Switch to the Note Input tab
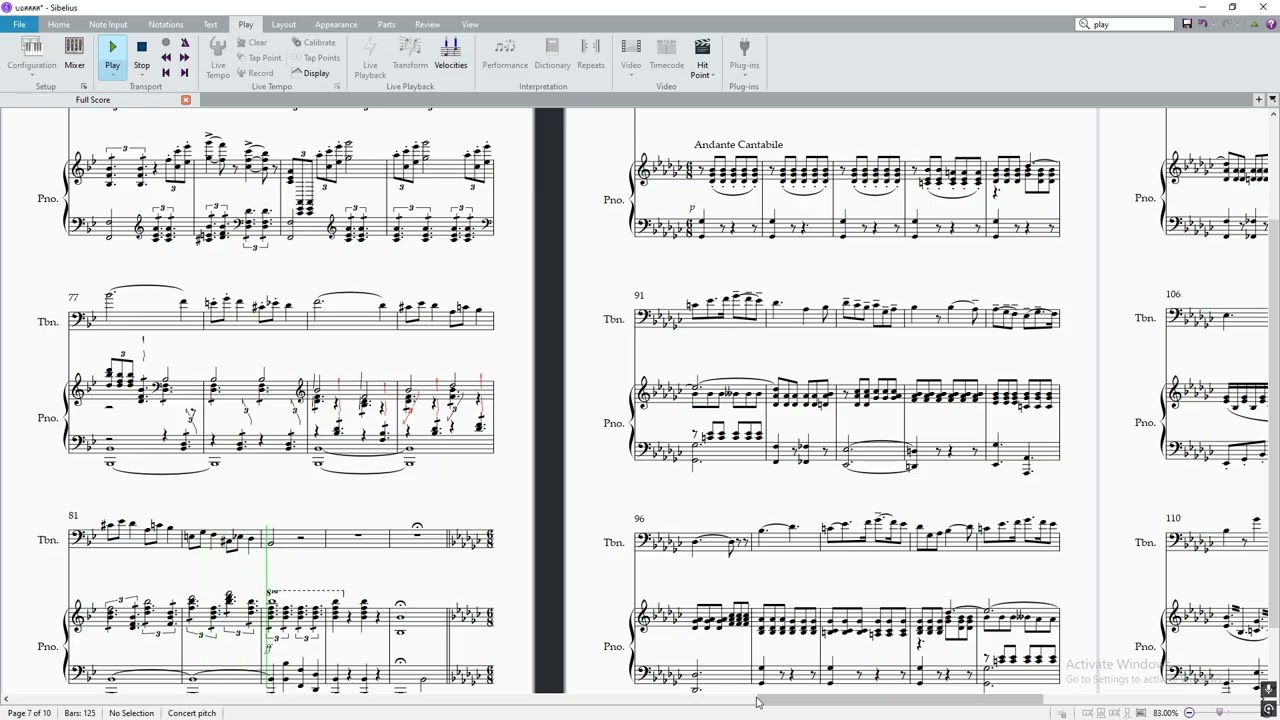This screenshot has width=1280, height=720. 108,24
